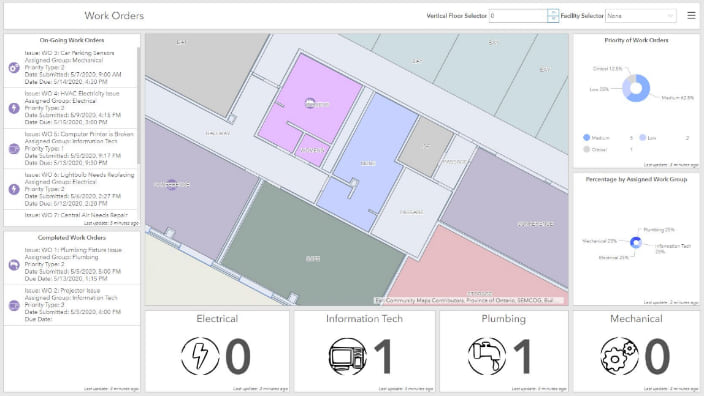Select WO 2 Projector Issue completed item

71,305
